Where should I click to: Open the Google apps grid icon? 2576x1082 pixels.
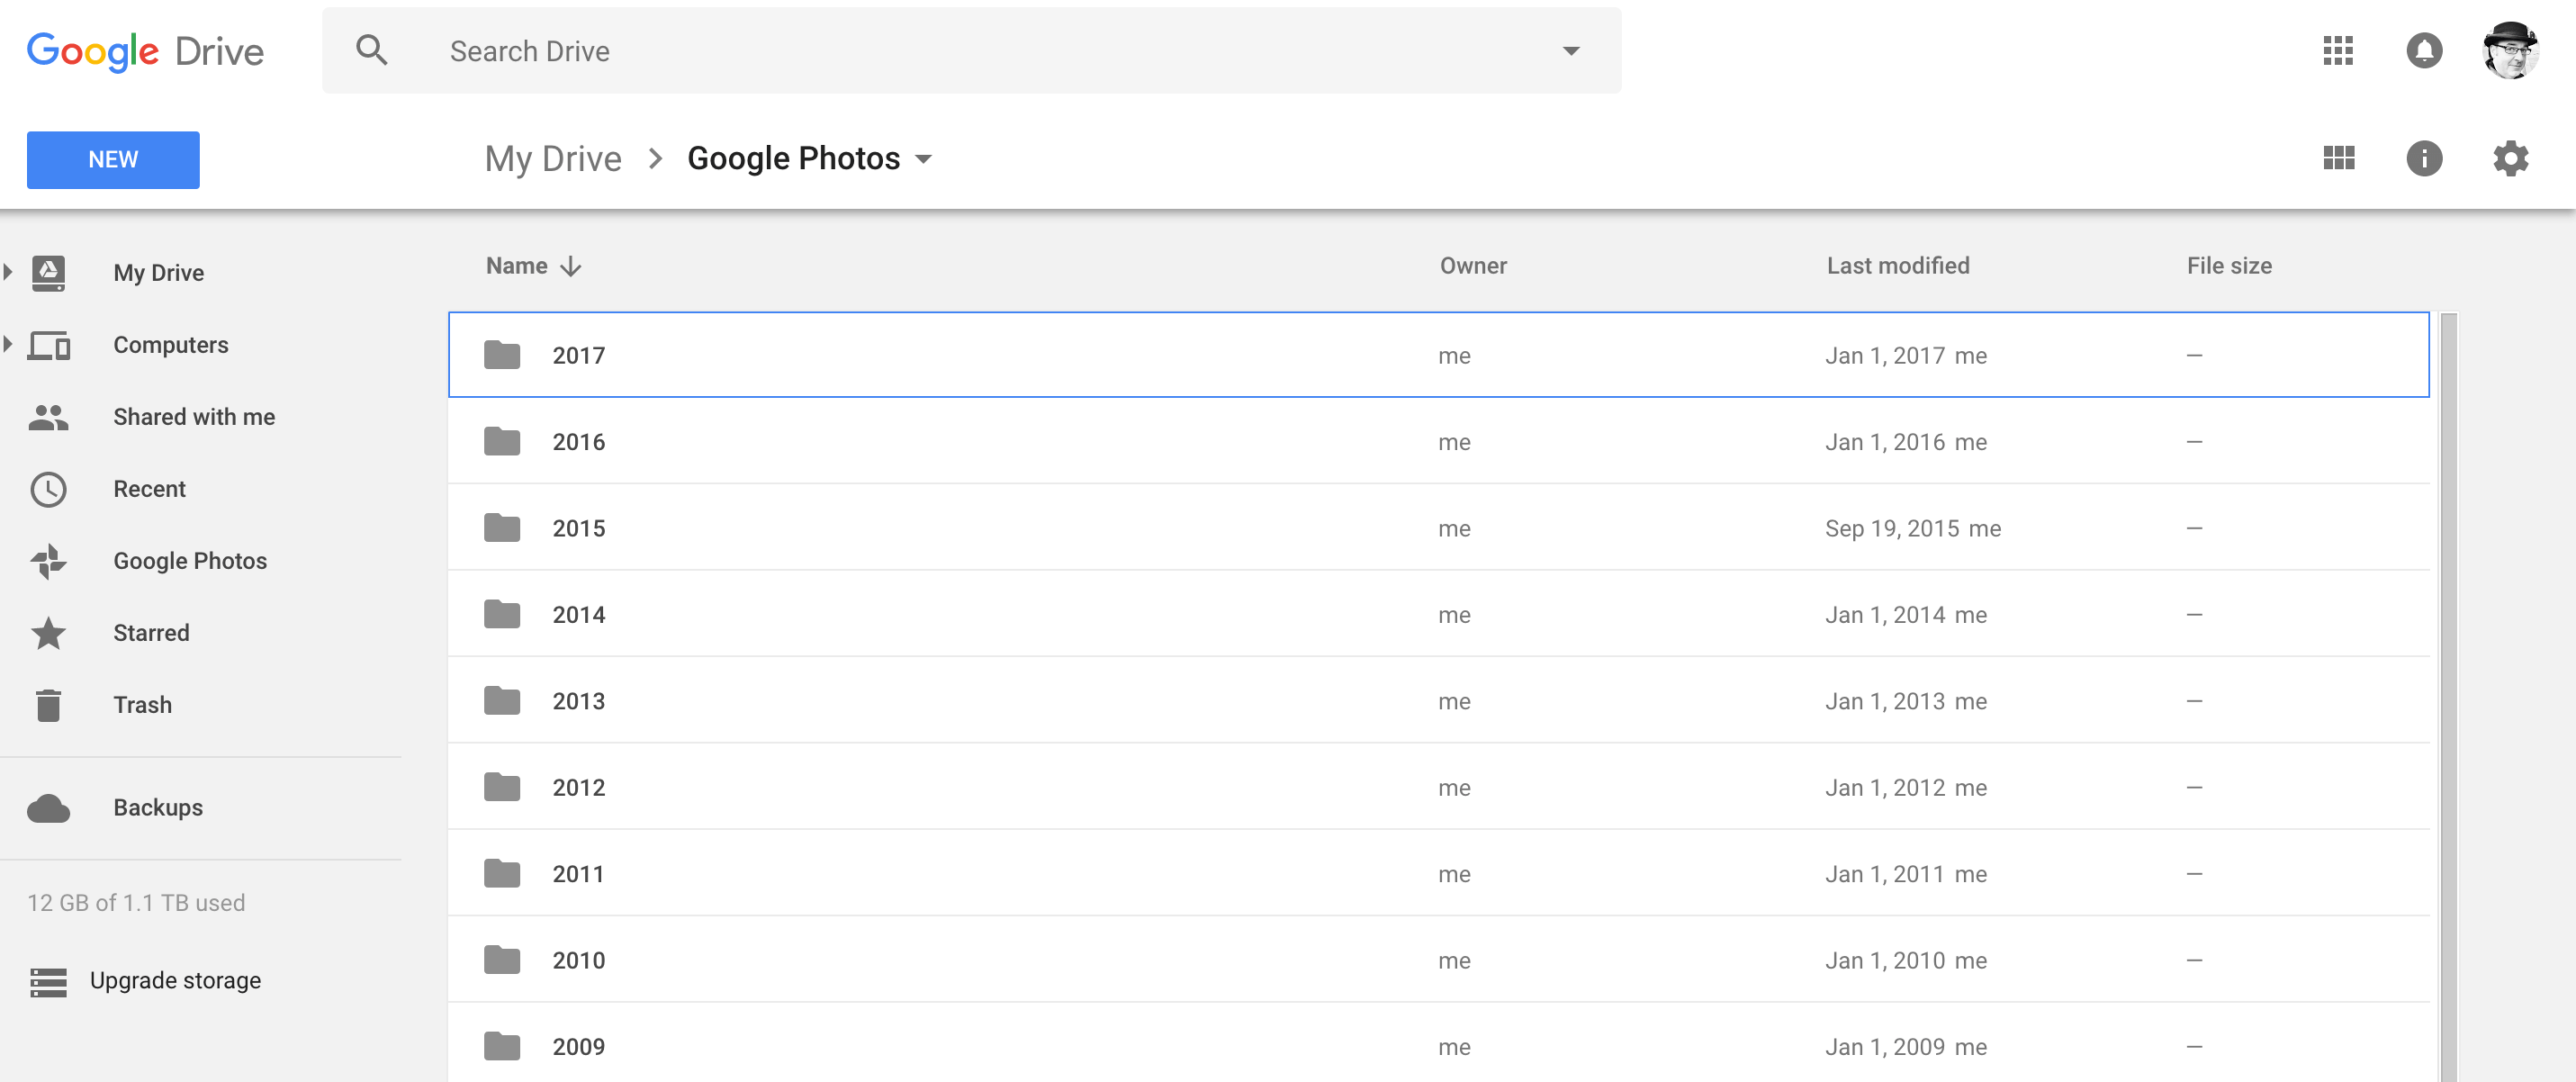tap(2337, 50)
